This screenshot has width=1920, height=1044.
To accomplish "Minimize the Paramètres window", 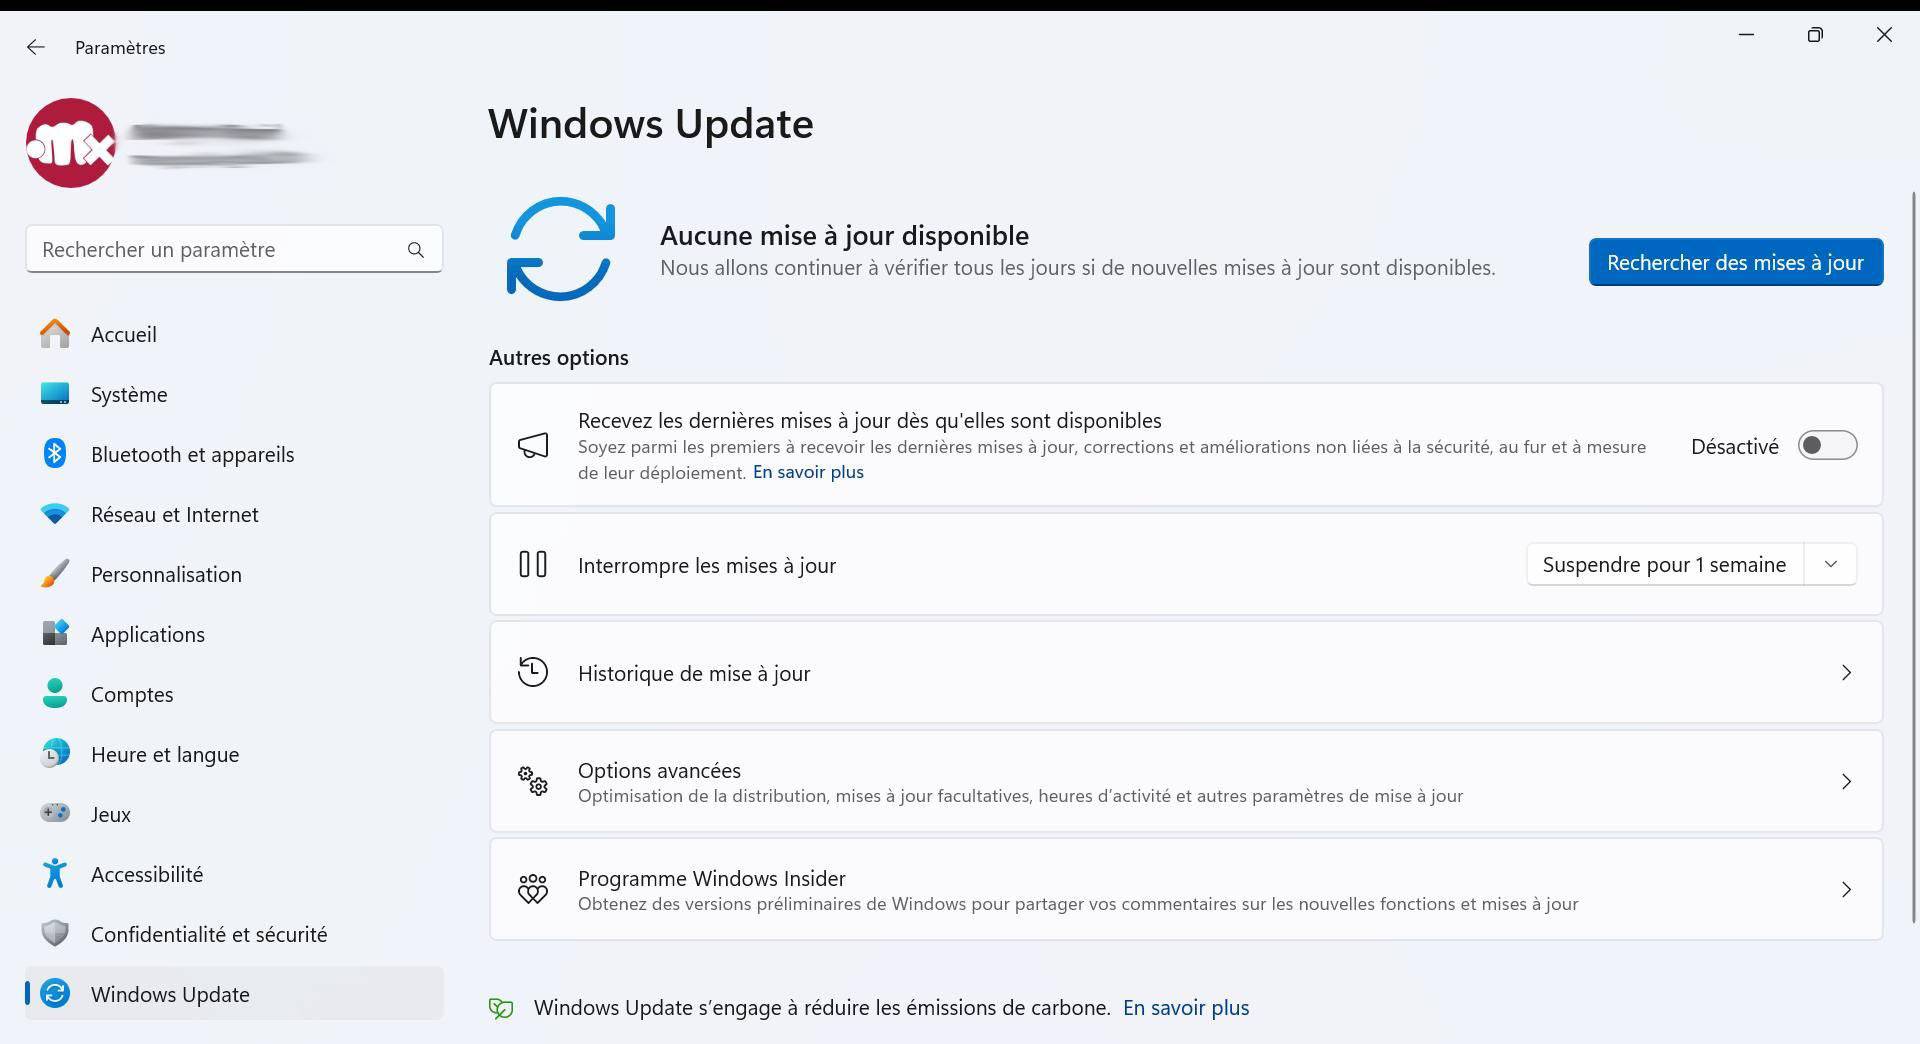I will (x=1747, y=35).
